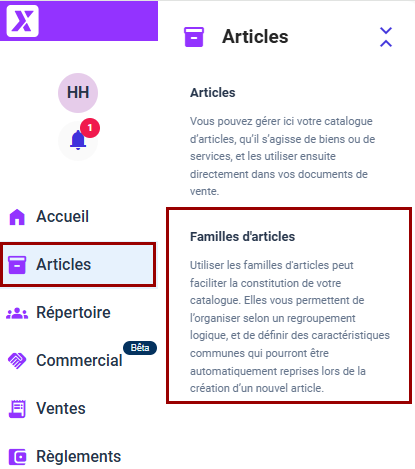Click the X logo in purple header

click(x=22, y=21)
